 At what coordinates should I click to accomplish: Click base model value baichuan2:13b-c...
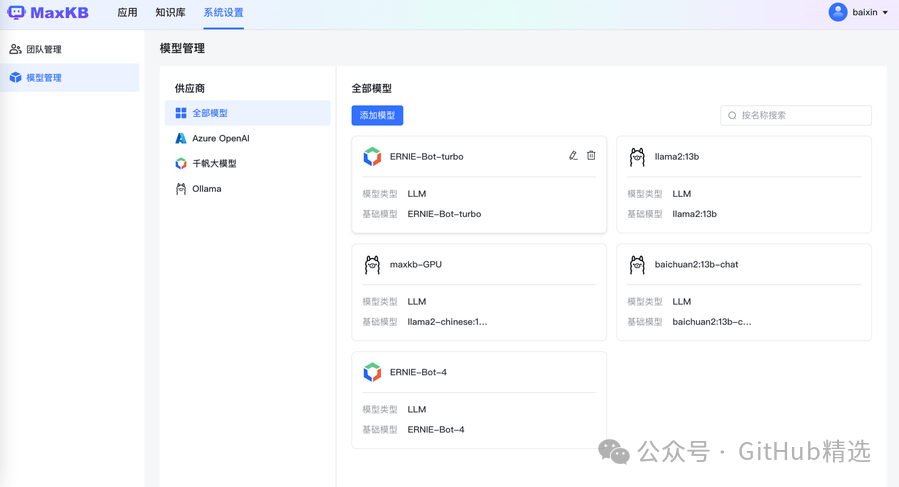point(712,322)
